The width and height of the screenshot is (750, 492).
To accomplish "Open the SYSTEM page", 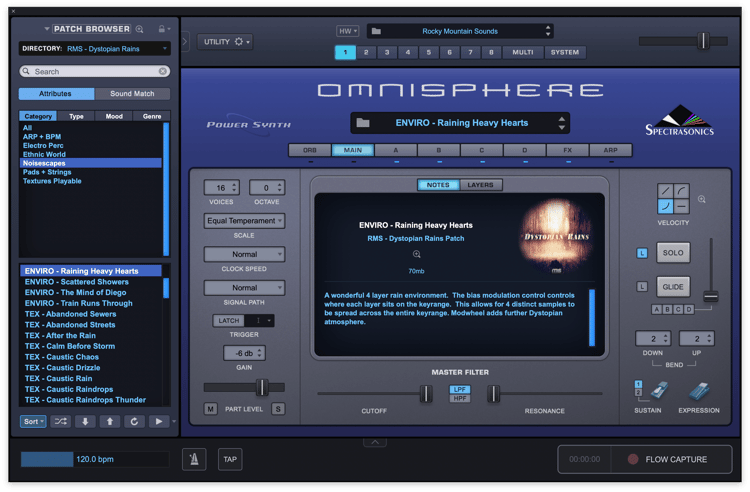I will [564, 52].
